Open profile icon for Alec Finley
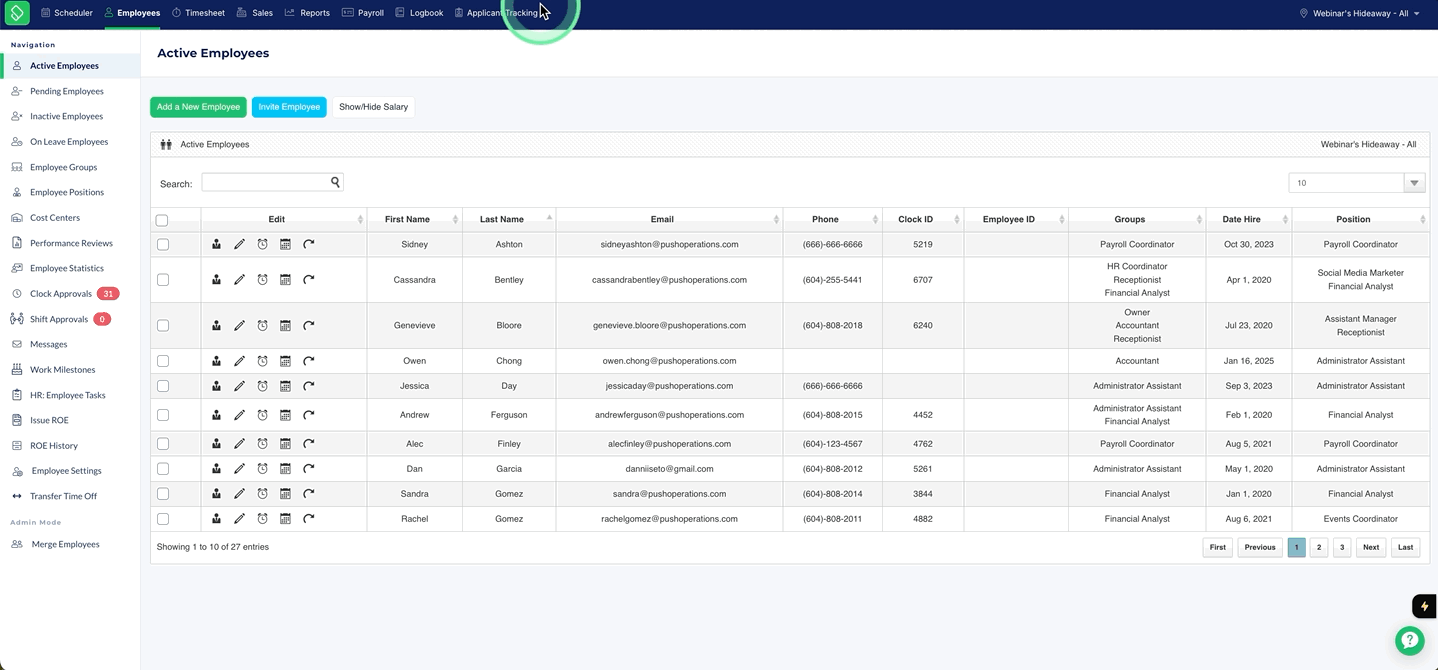This screenshot has height=670, width=1438. (x=216, y=444)
